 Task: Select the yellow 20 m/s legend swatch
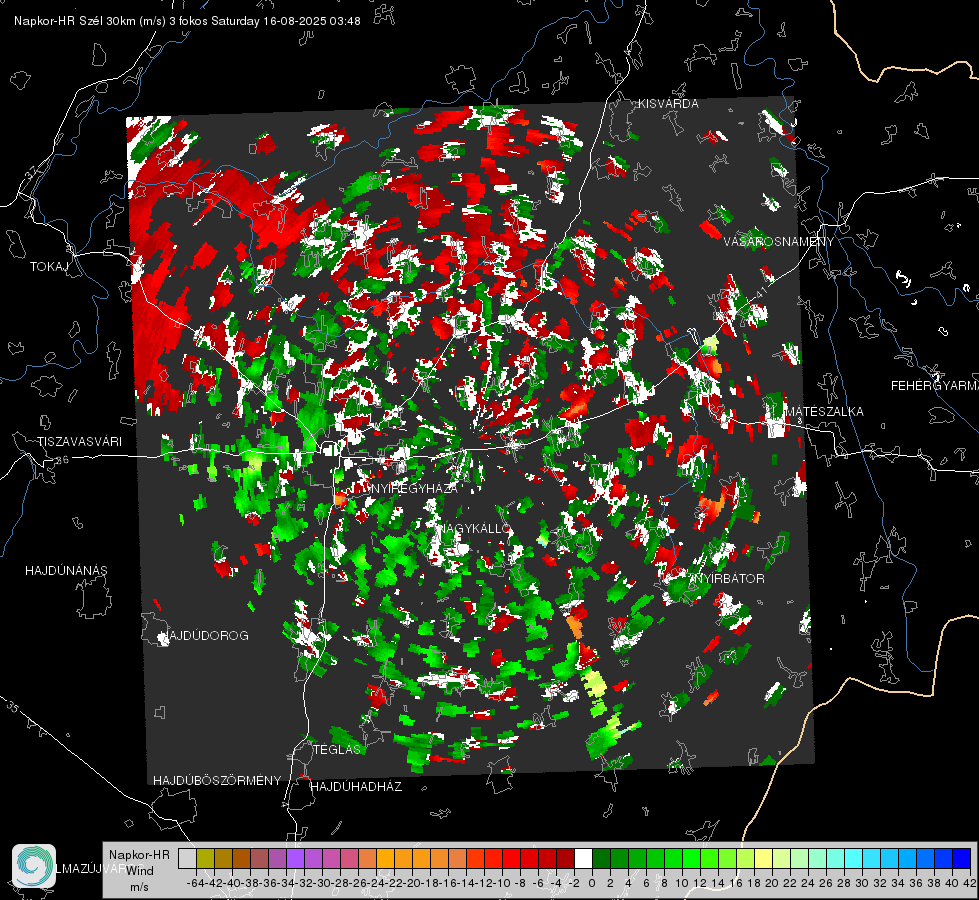764,858
